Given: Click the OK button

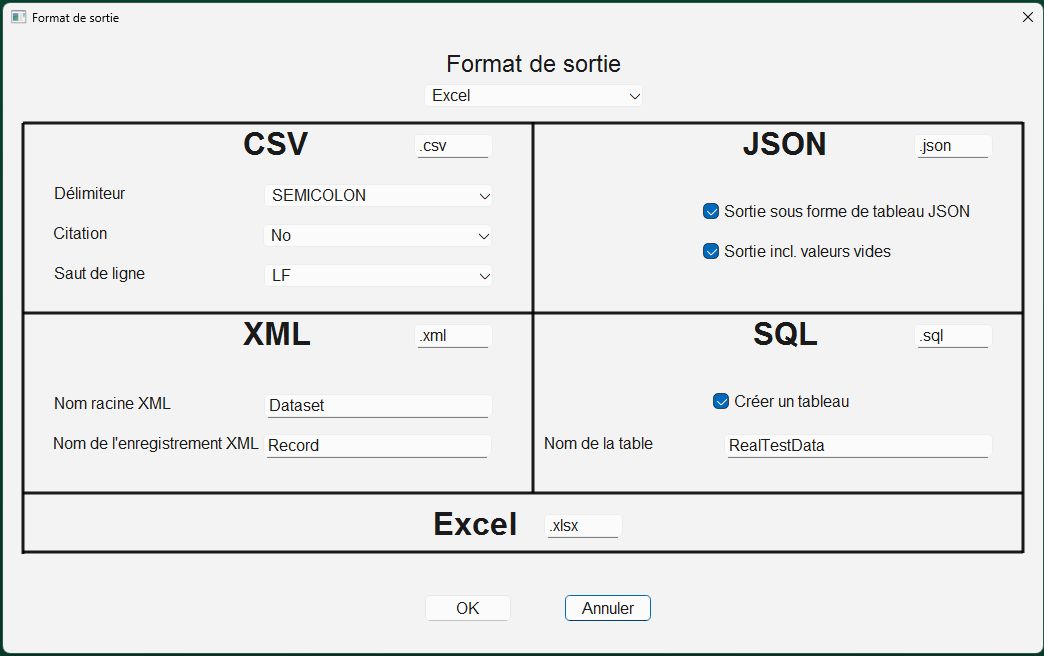Looking at the screenshot, I should click(468, 608).
